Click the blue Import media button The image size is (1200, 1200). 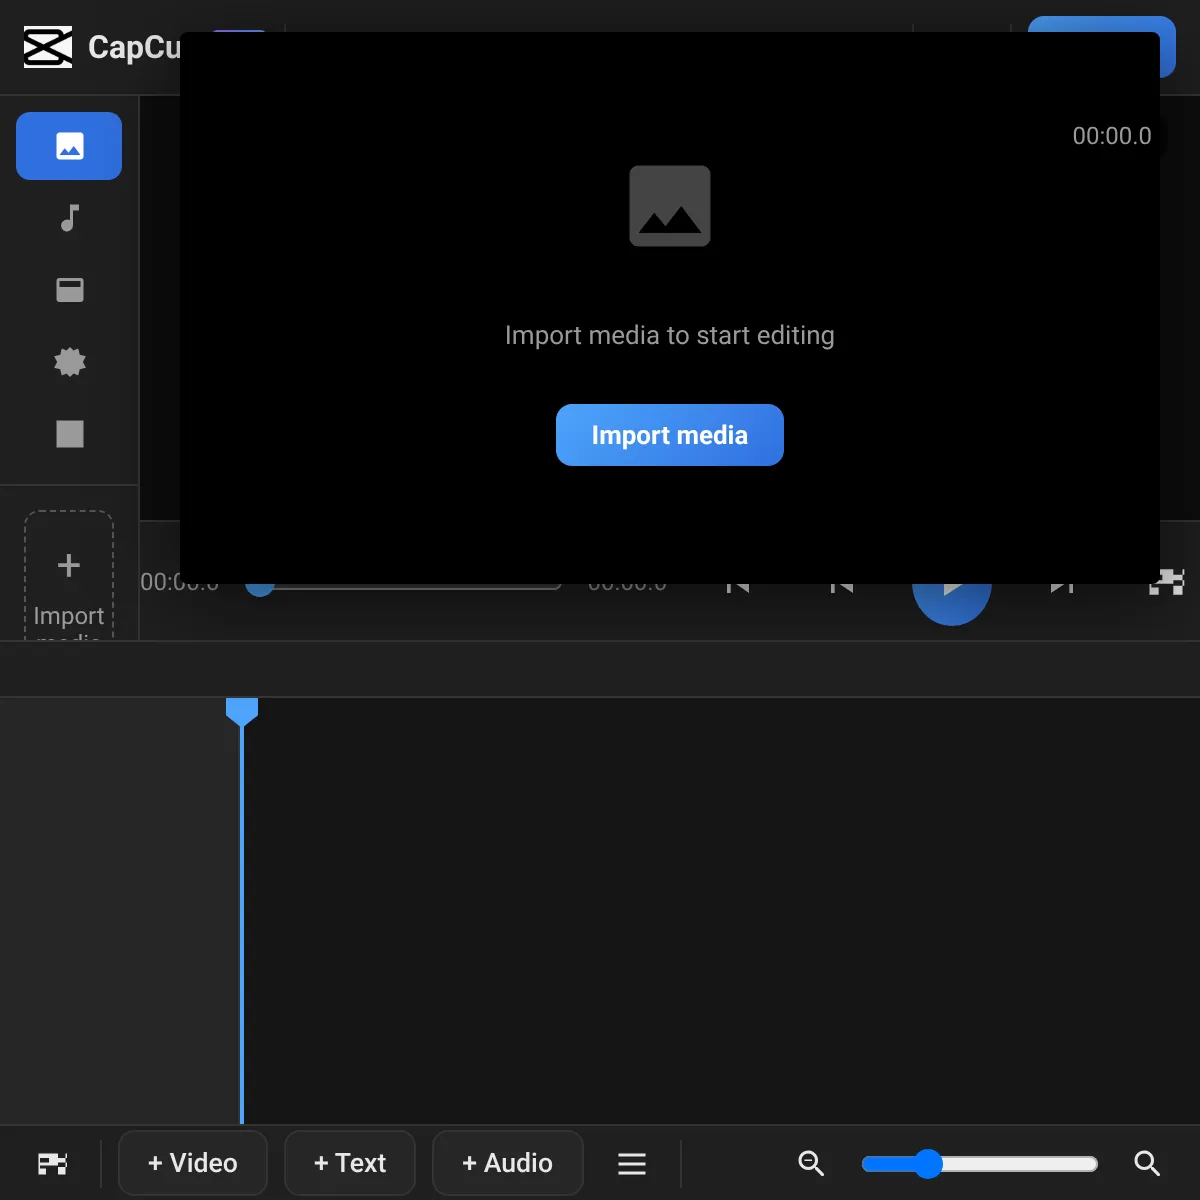670,435
